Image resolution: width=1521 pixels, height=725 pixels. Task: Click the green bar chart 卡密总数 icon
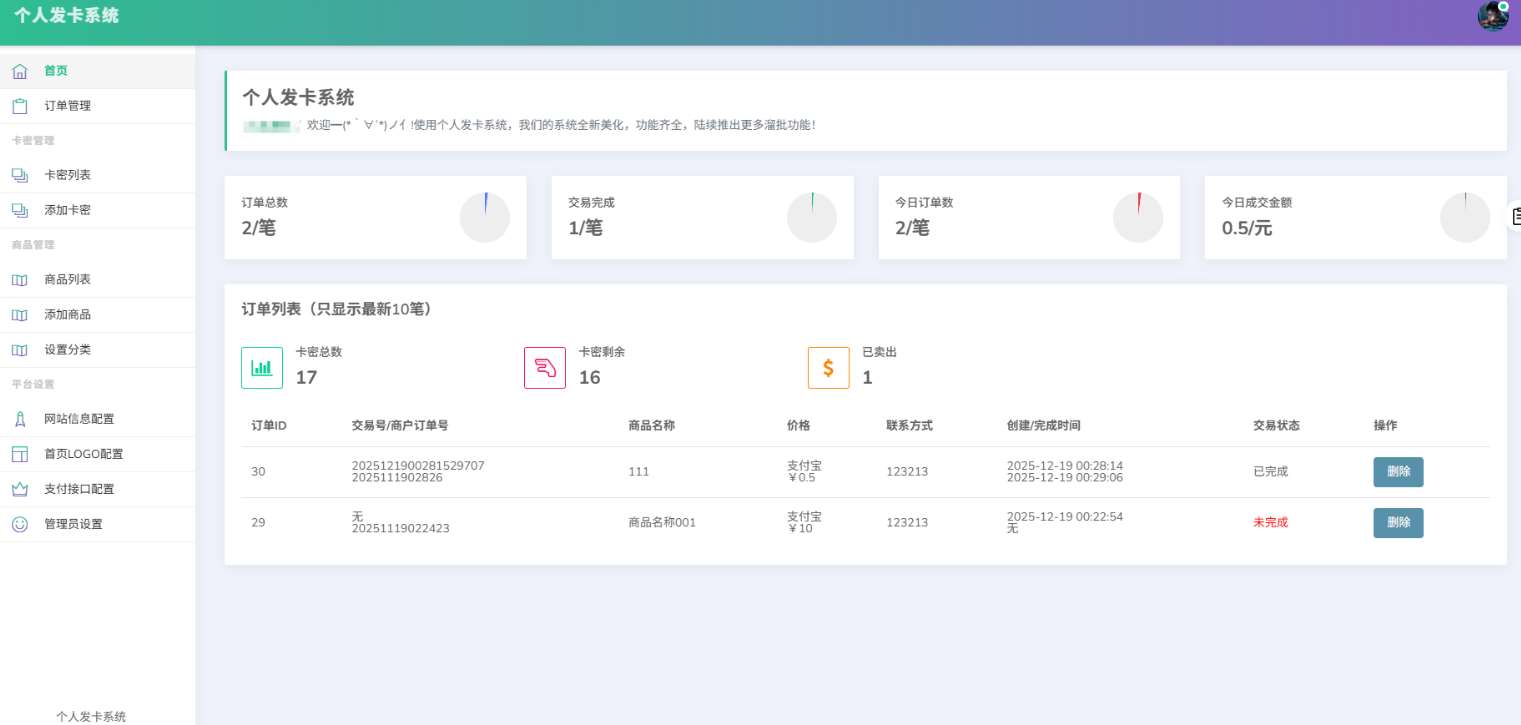click(x=262, y=368)
